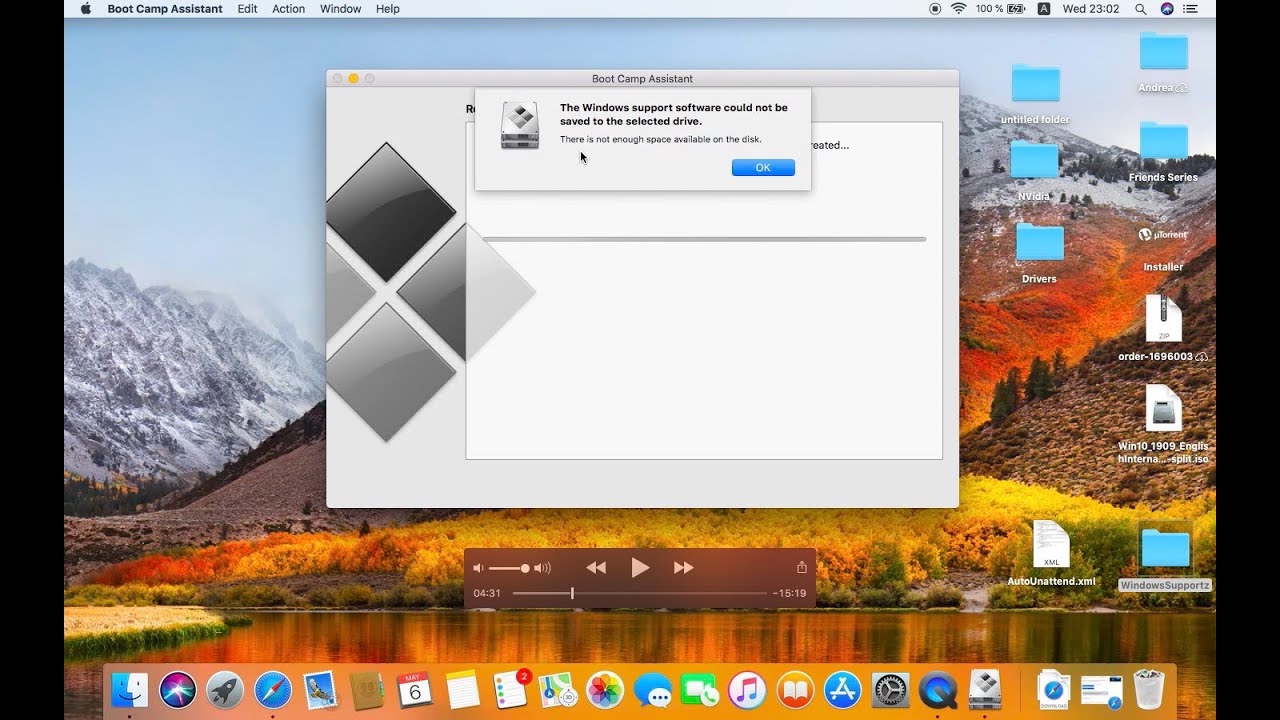
Task: Open System Preferences from the Dock
Action: point(890,690)
